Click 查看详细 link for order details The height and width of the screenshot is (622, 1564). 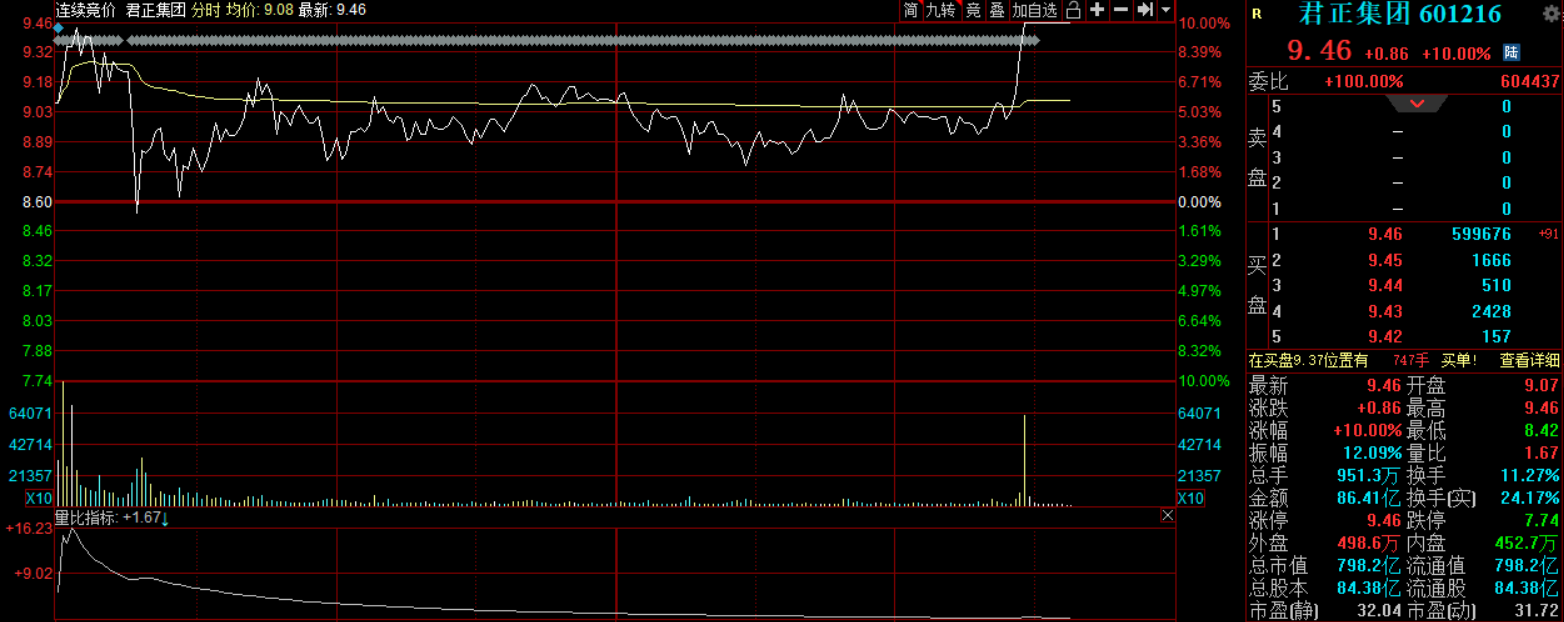pyautogui.click(x=1529, y=361)
